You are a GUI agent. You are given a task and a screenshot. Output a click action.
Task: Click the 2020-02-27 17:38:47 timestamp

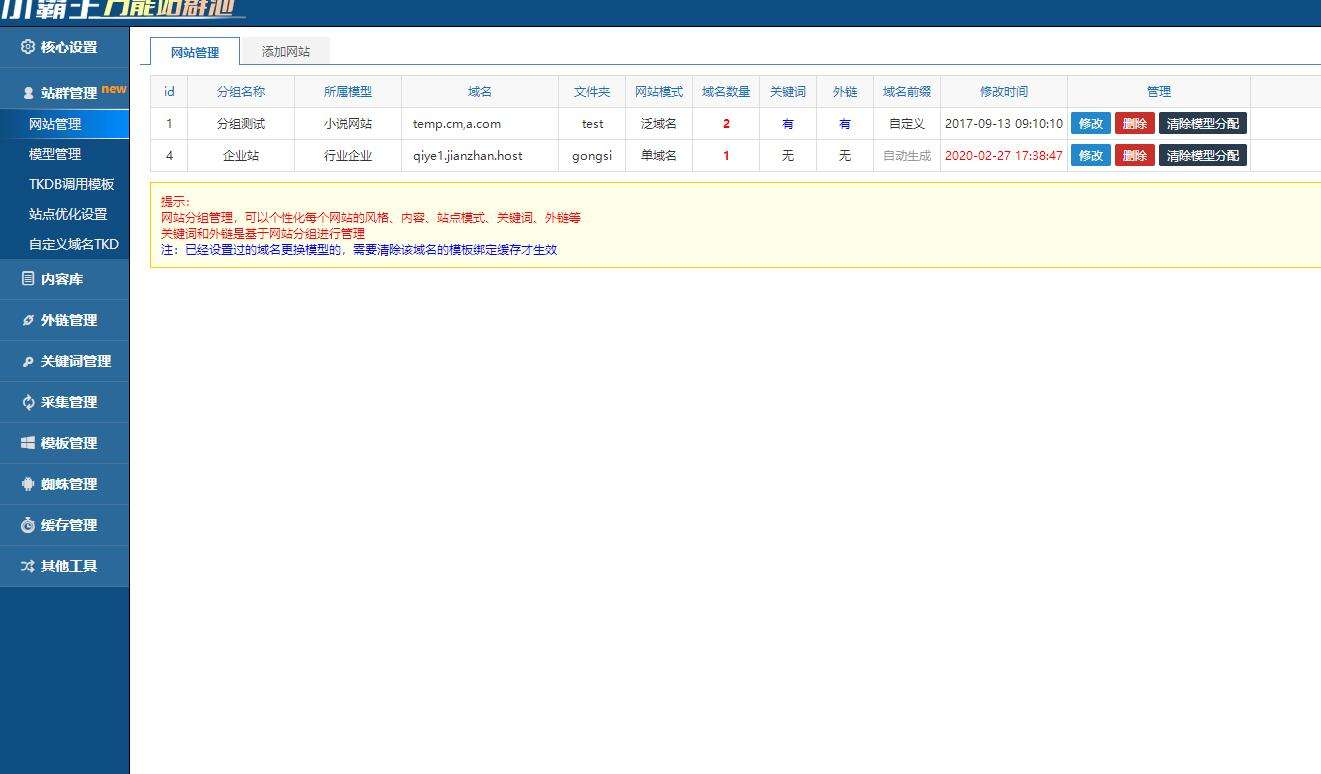(1004, 155)
